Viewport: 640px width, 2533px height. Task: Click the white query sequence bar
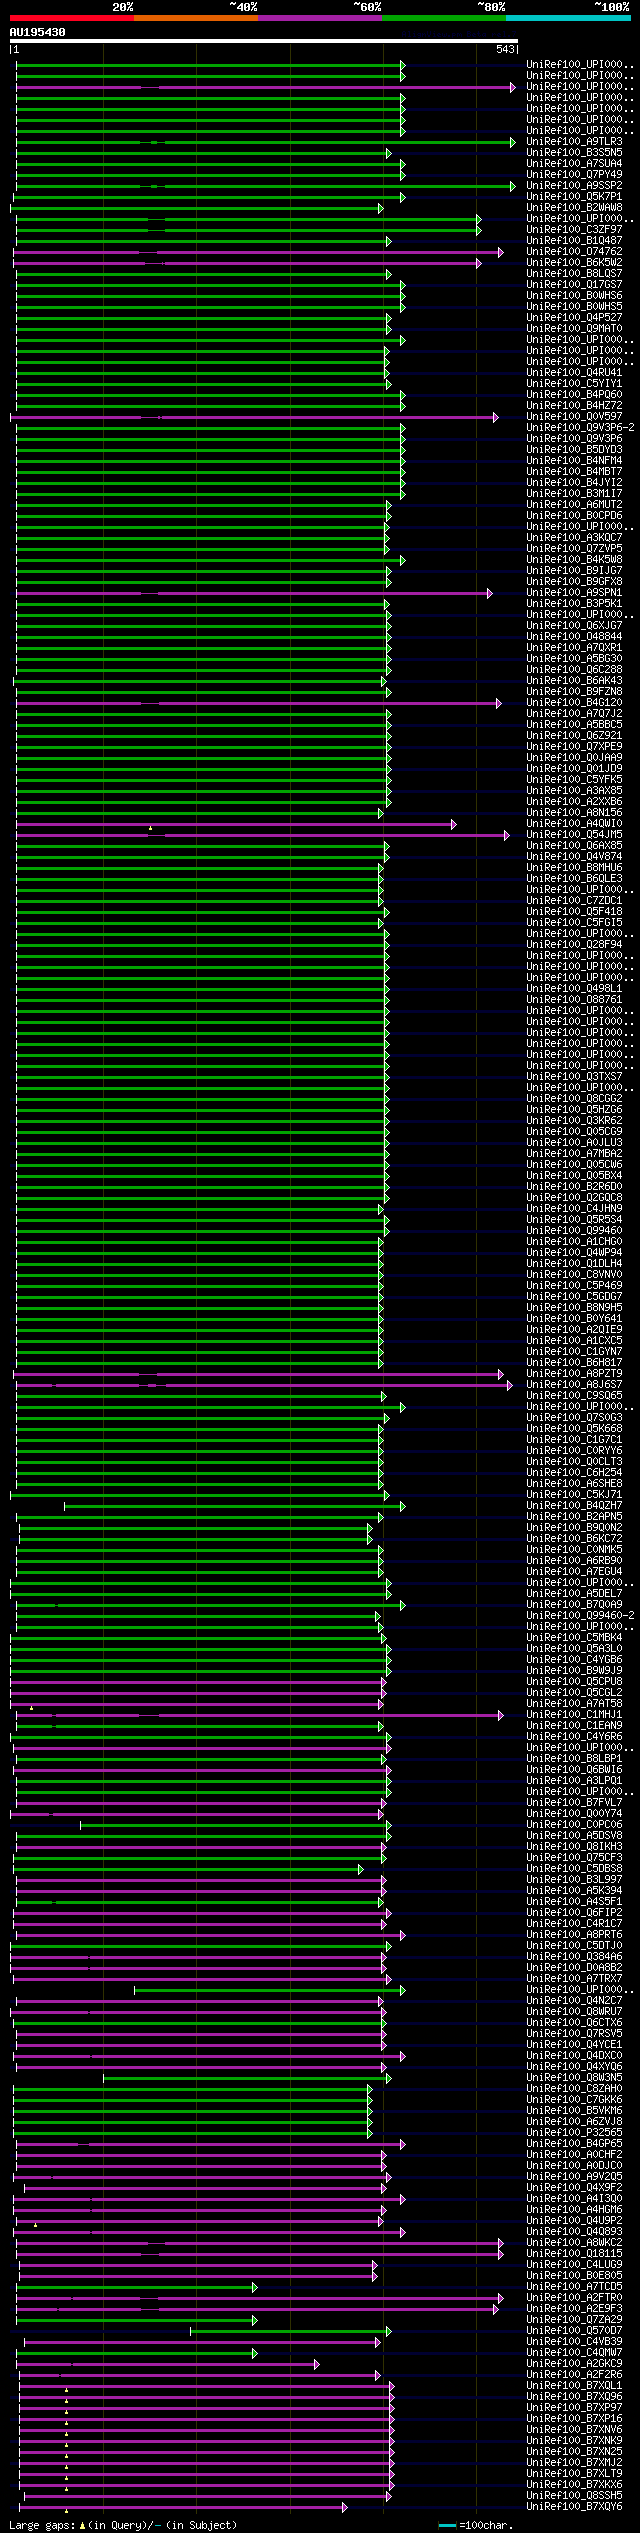(x=263, y=41)
